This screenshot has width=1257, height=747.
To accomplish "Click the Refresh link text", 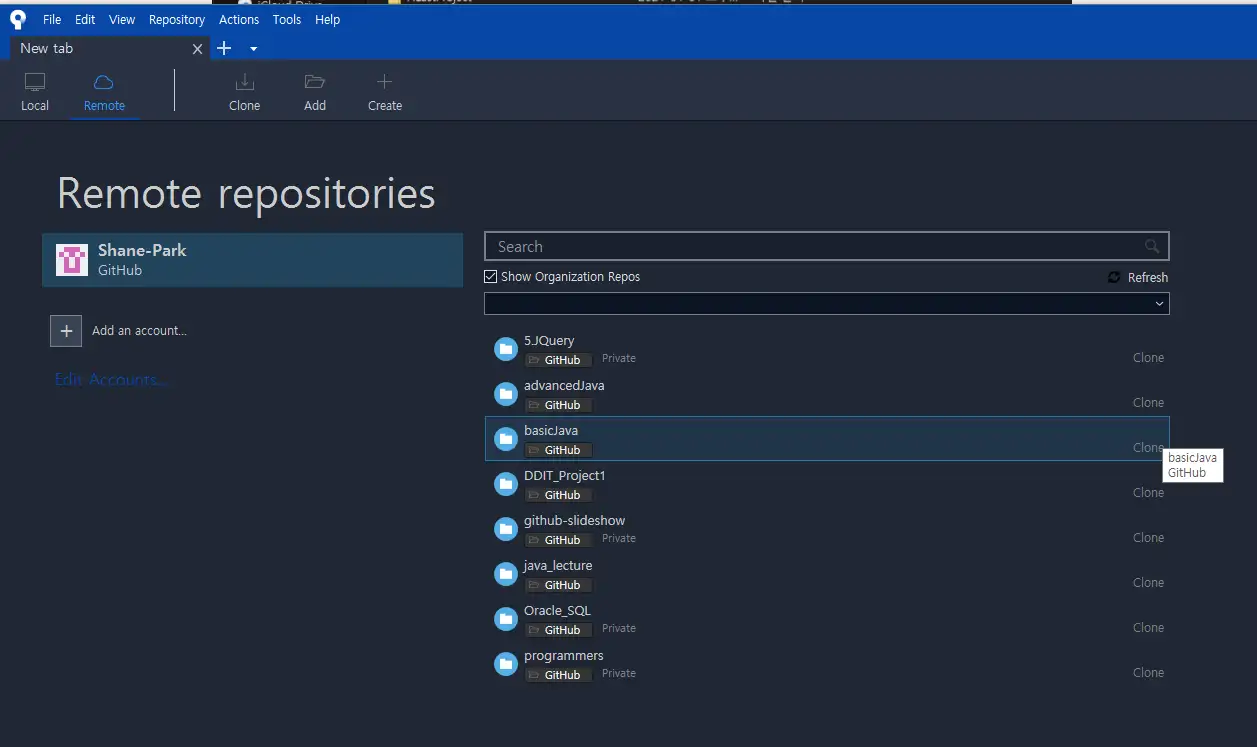I will pyautogui.click(x=1148, y=278).
